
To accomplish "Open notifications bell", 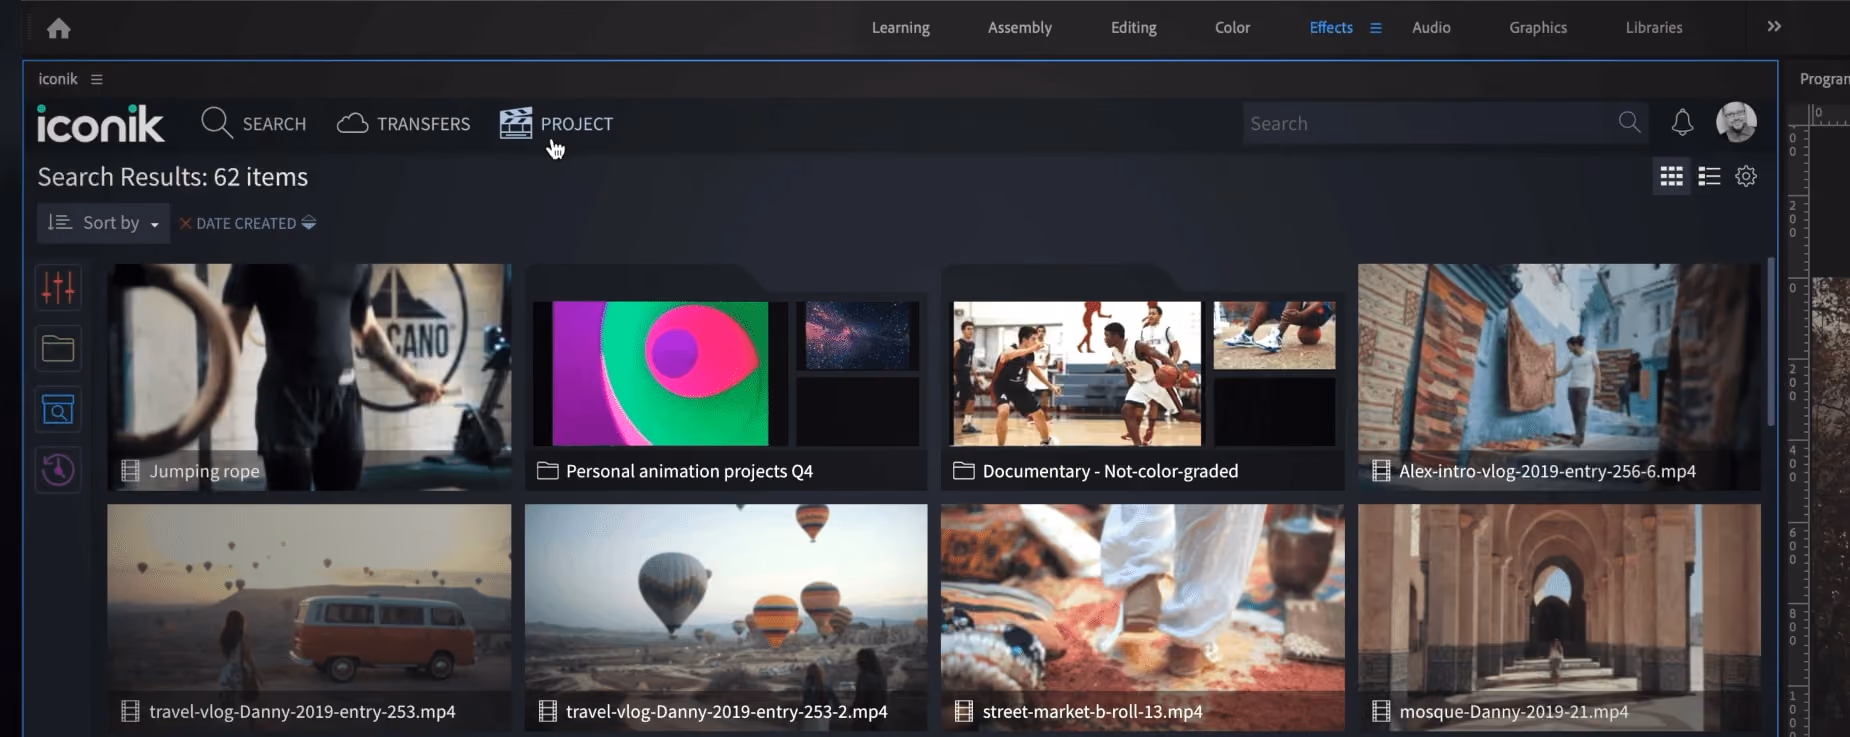I will (1682, 122).
